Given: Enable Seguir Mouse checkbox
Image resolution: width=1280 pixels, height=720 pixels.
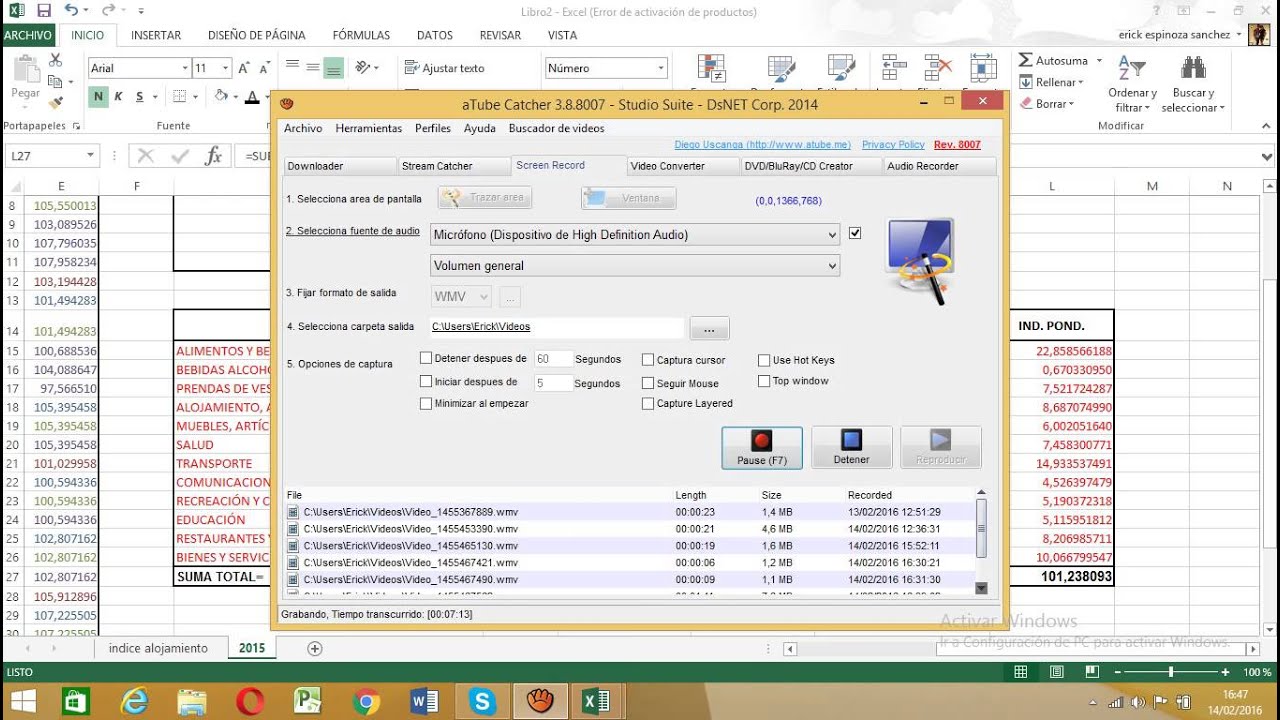Looking at the screenshot, I should click(x=648, y=383).
